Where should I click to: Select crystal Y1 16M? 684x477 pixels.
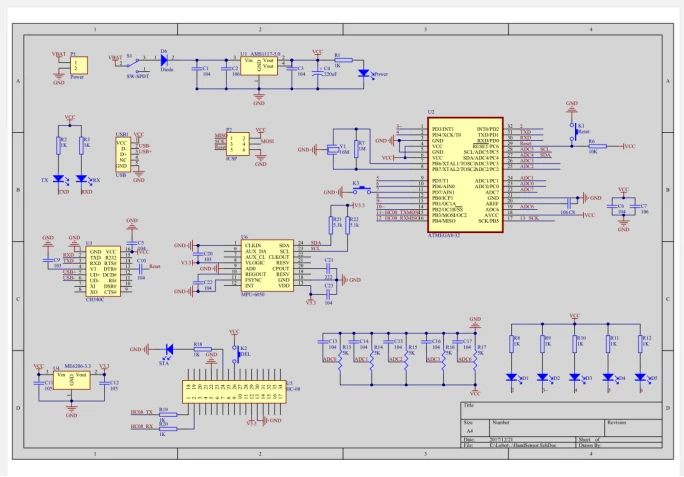pyautogui.click(x=333, y=150)
